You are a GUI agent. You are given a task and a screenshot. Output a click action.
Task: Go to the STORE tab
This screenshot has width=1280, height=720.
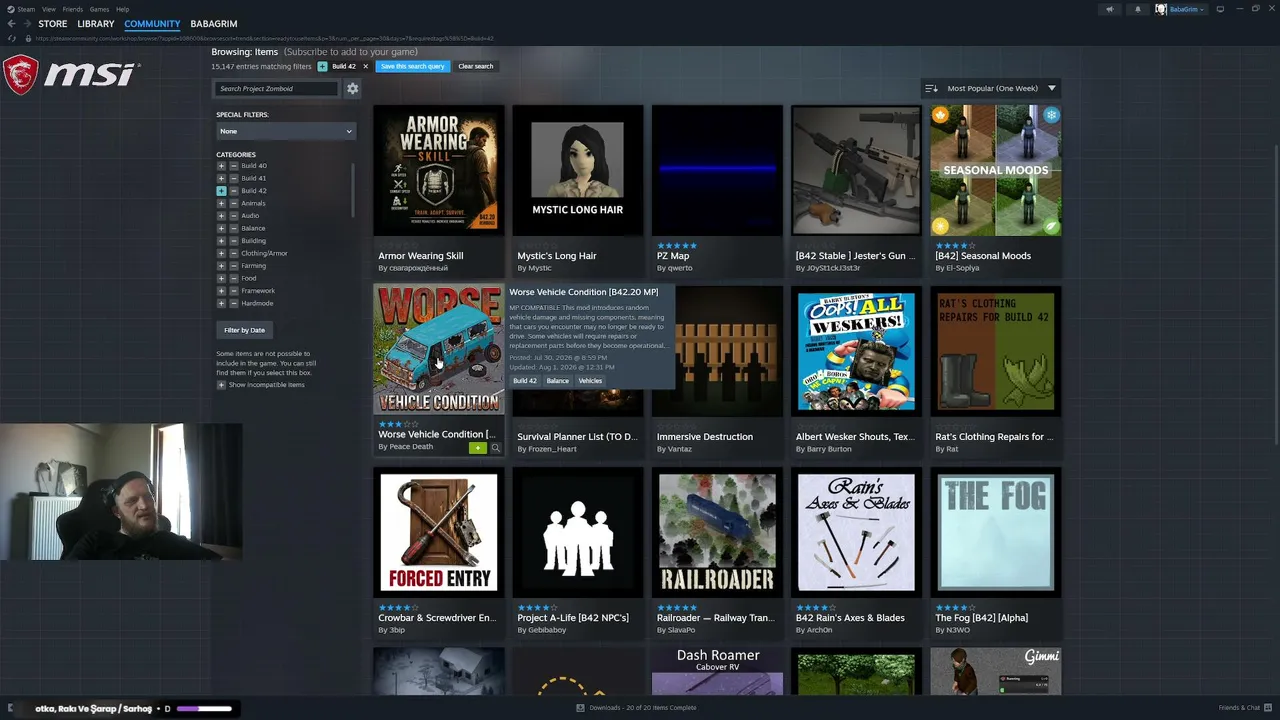pyautogui.click(x=53, y=24)
